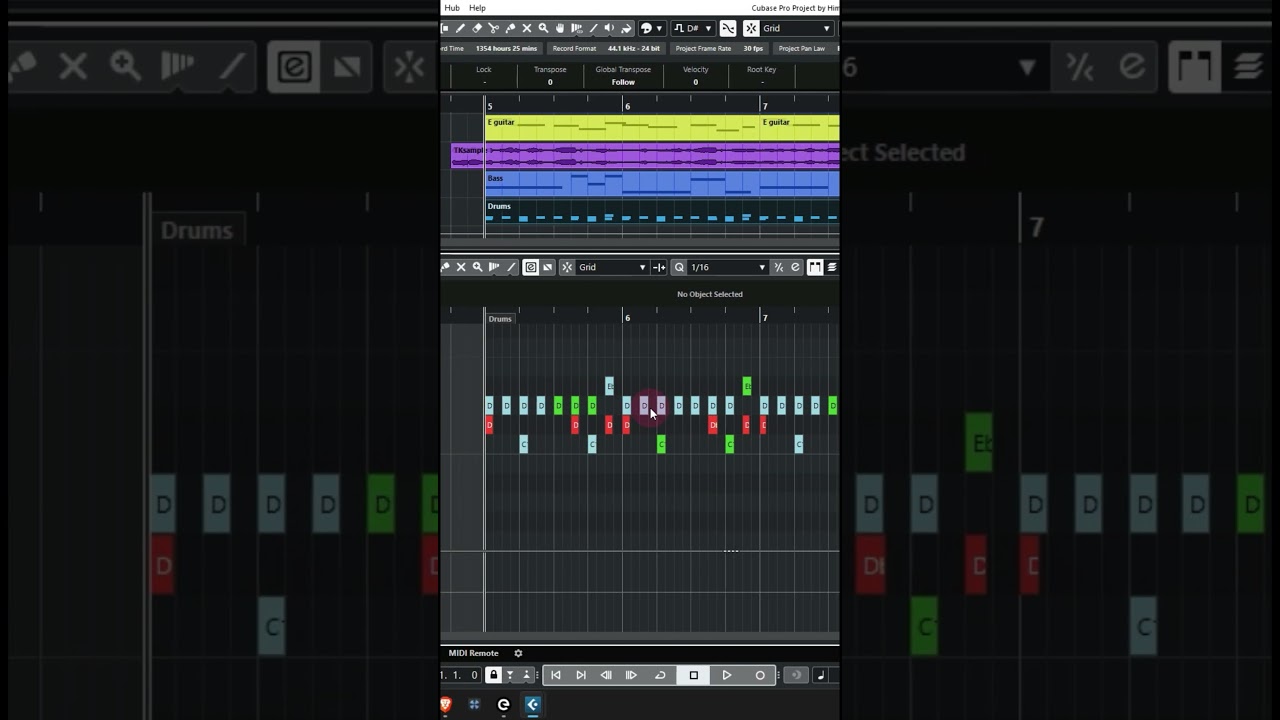Image resolution: width=1280 pixels, height=720 pixels.
Task: Open the four-square app icon in taskbar
Action: click(x=474, y=704)
